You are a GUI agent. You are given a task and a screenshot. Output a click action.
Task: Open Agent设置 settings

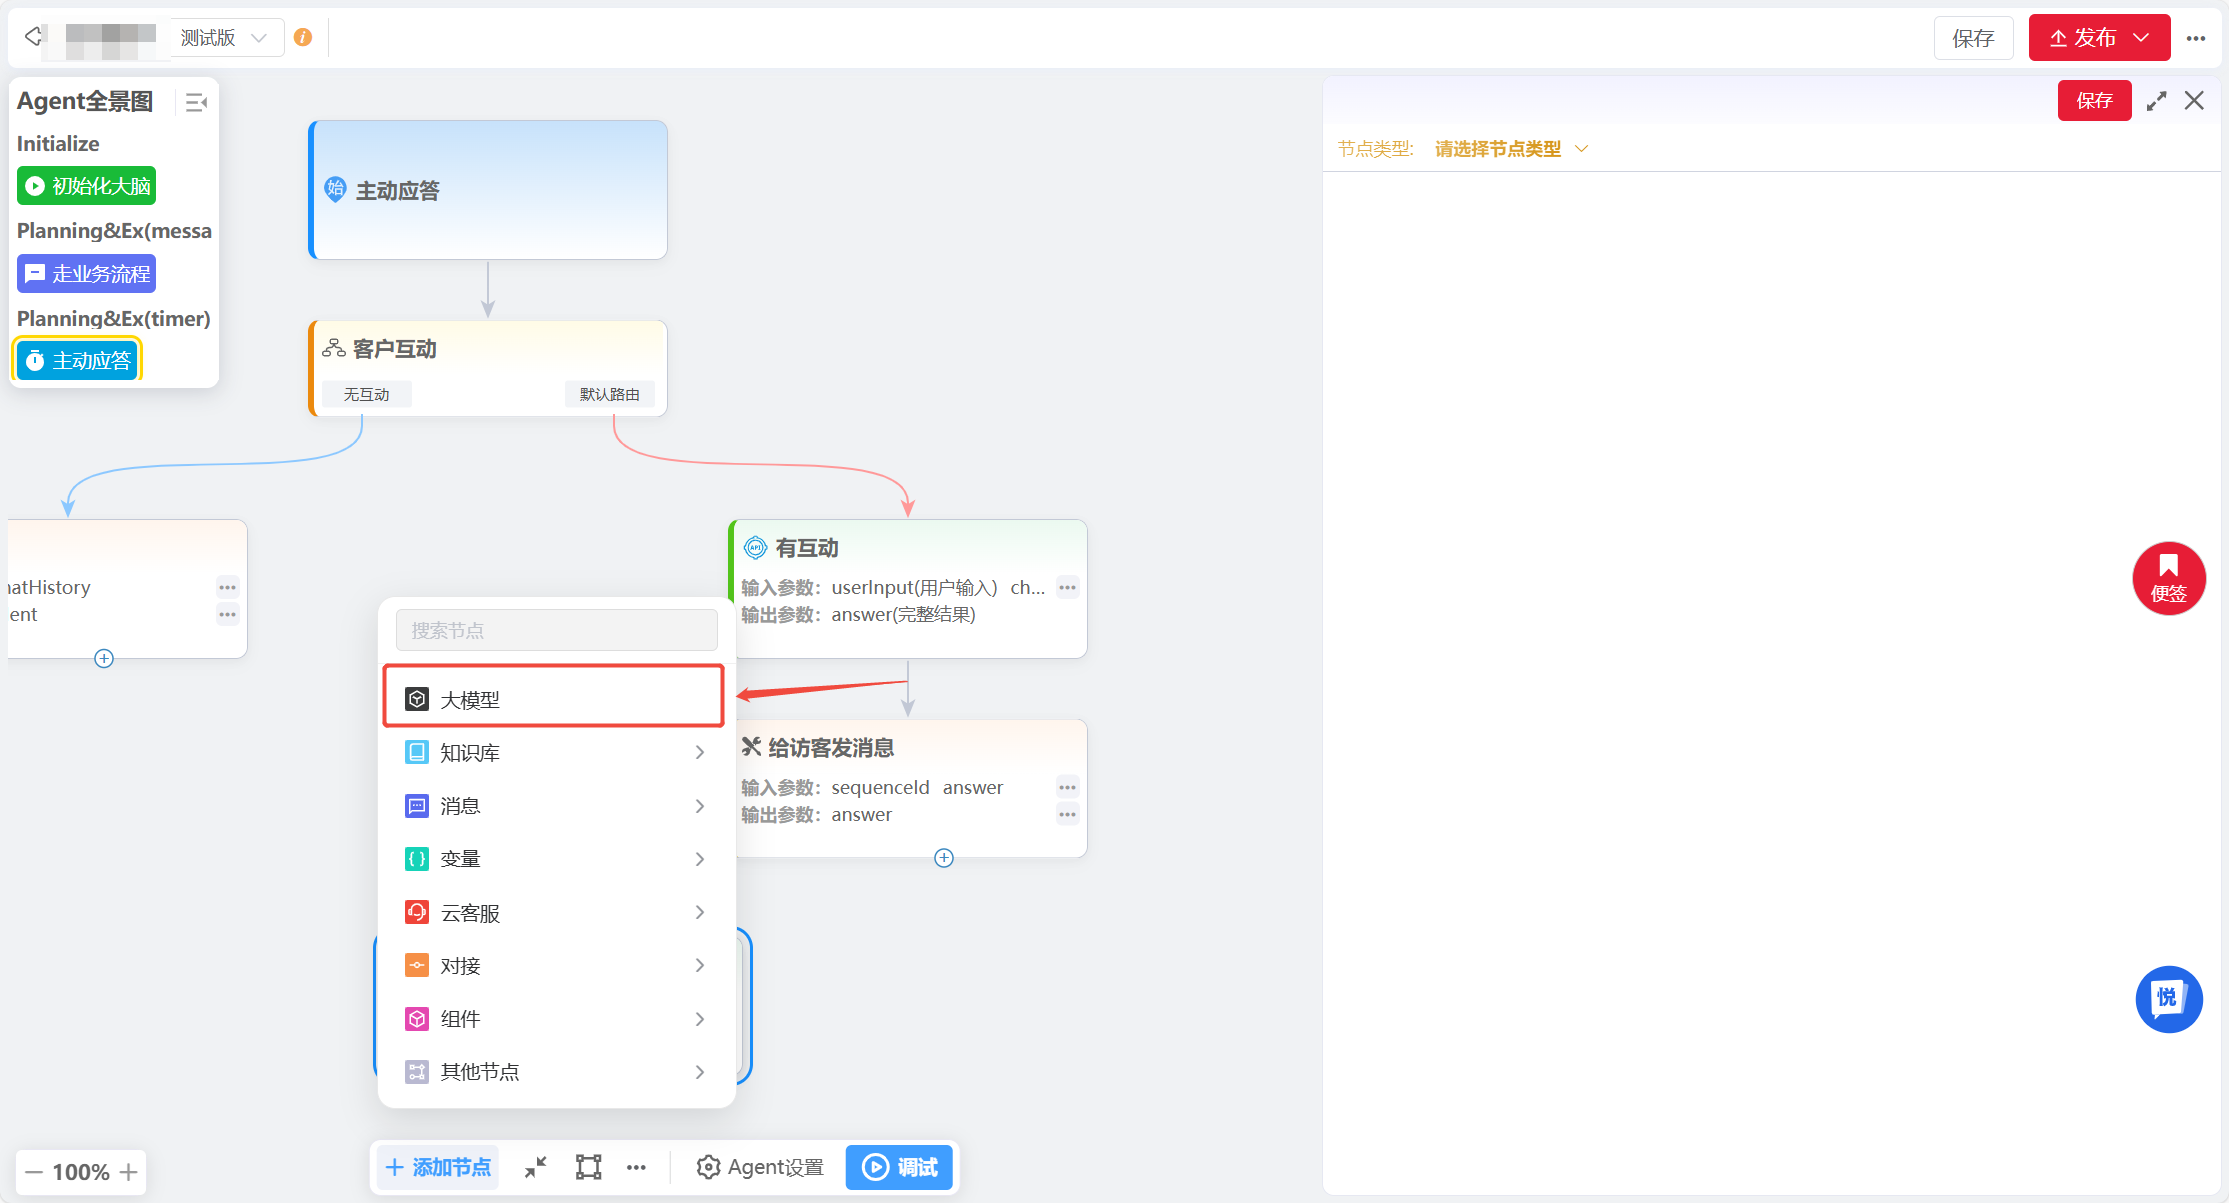click(760, 1167)
